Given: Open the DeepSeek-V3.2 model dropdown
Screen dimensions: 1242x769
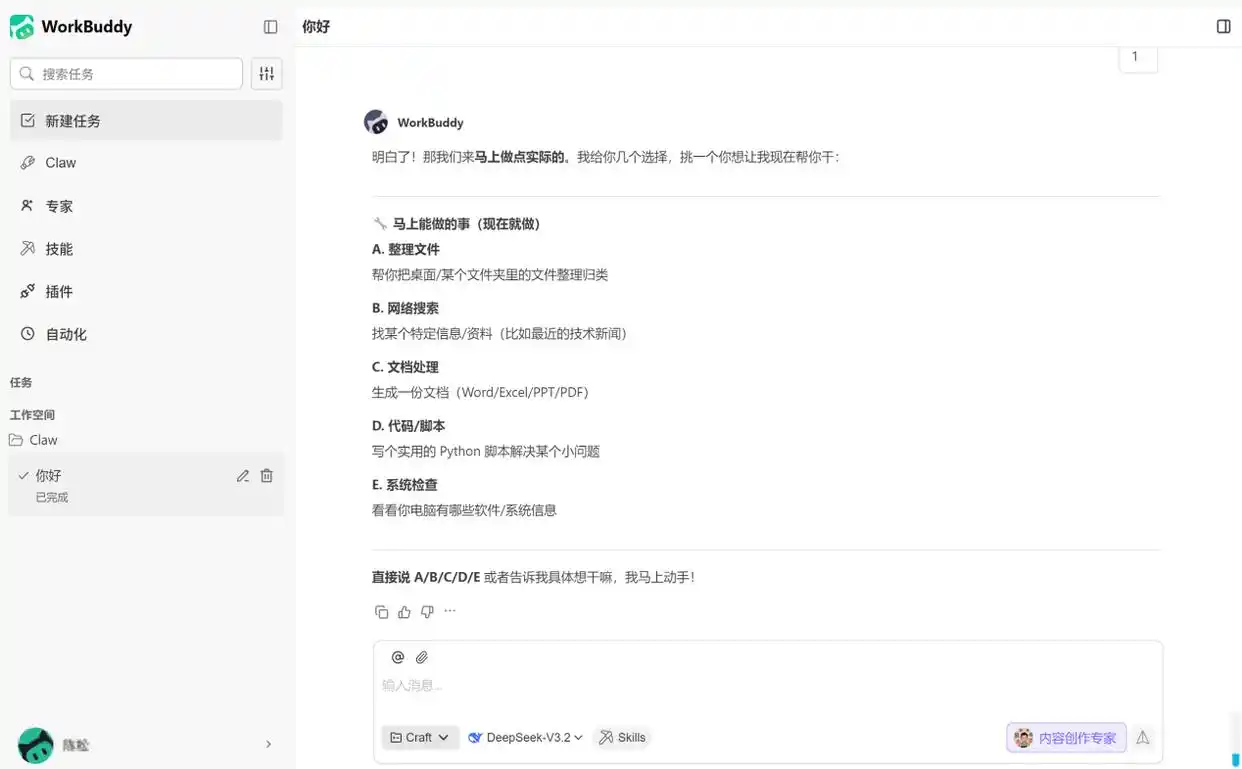Looking at the screenshot, I should [x=524, y=737].
